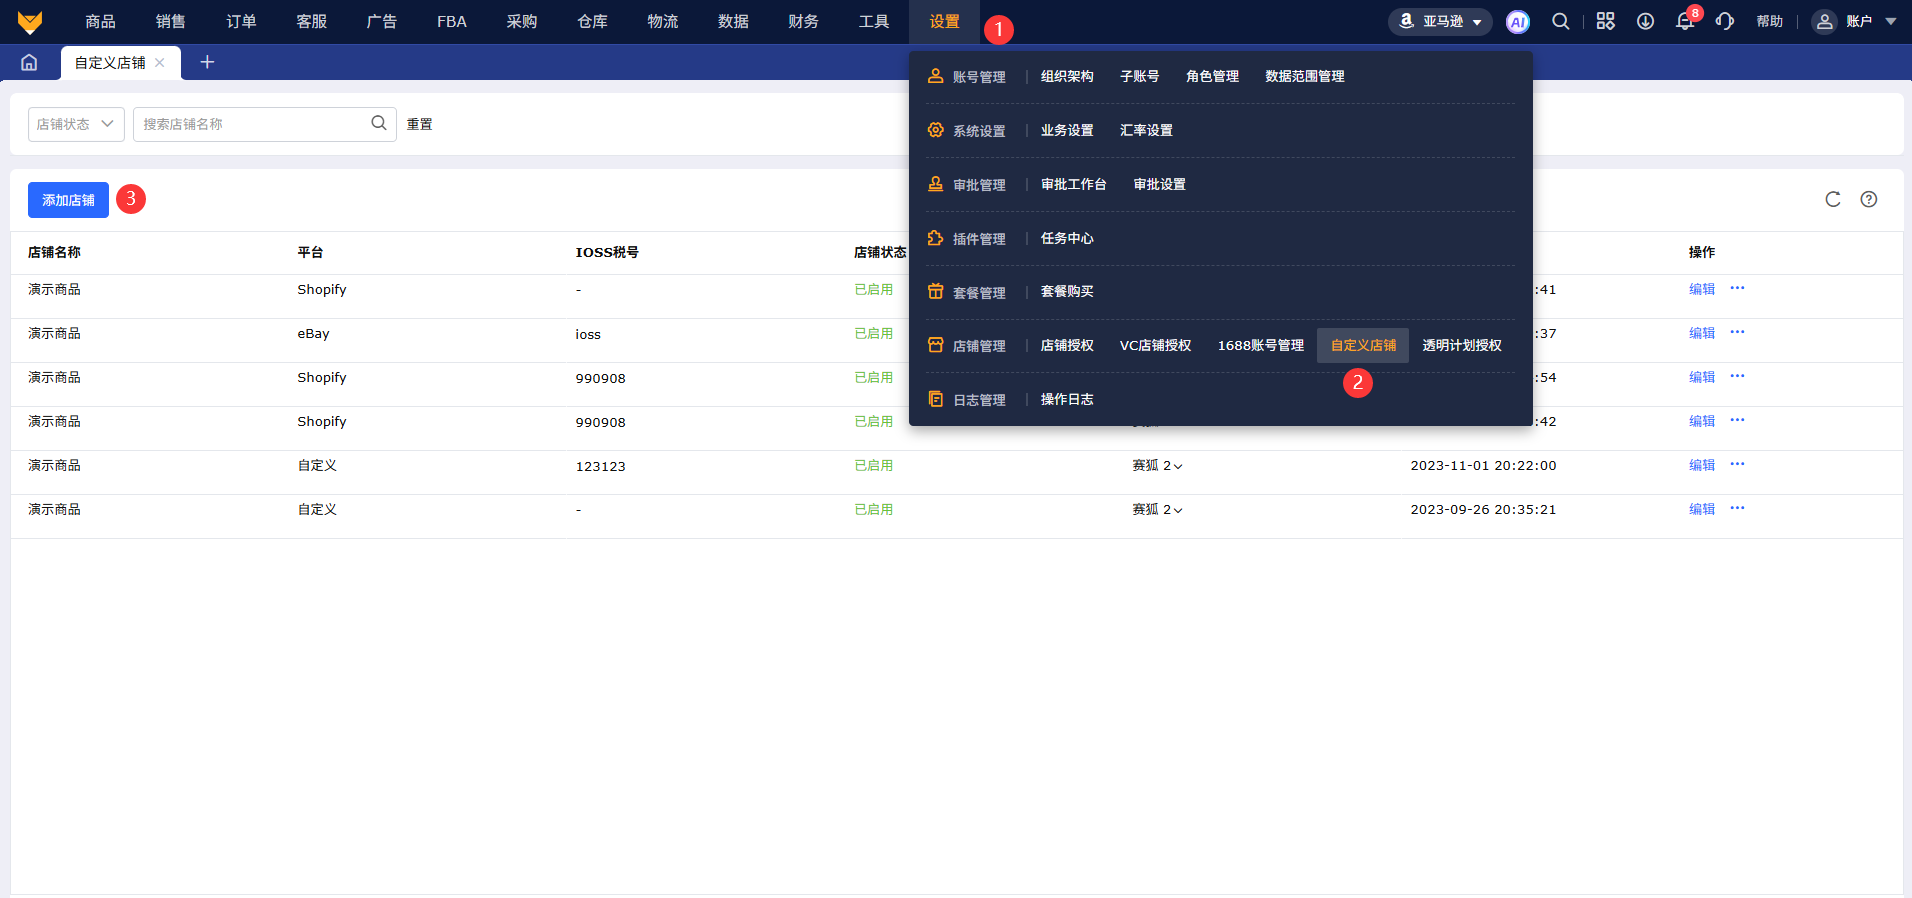Select 汇率设置 in settings menu
The image size is (1912, 898).
[1146, 130]
